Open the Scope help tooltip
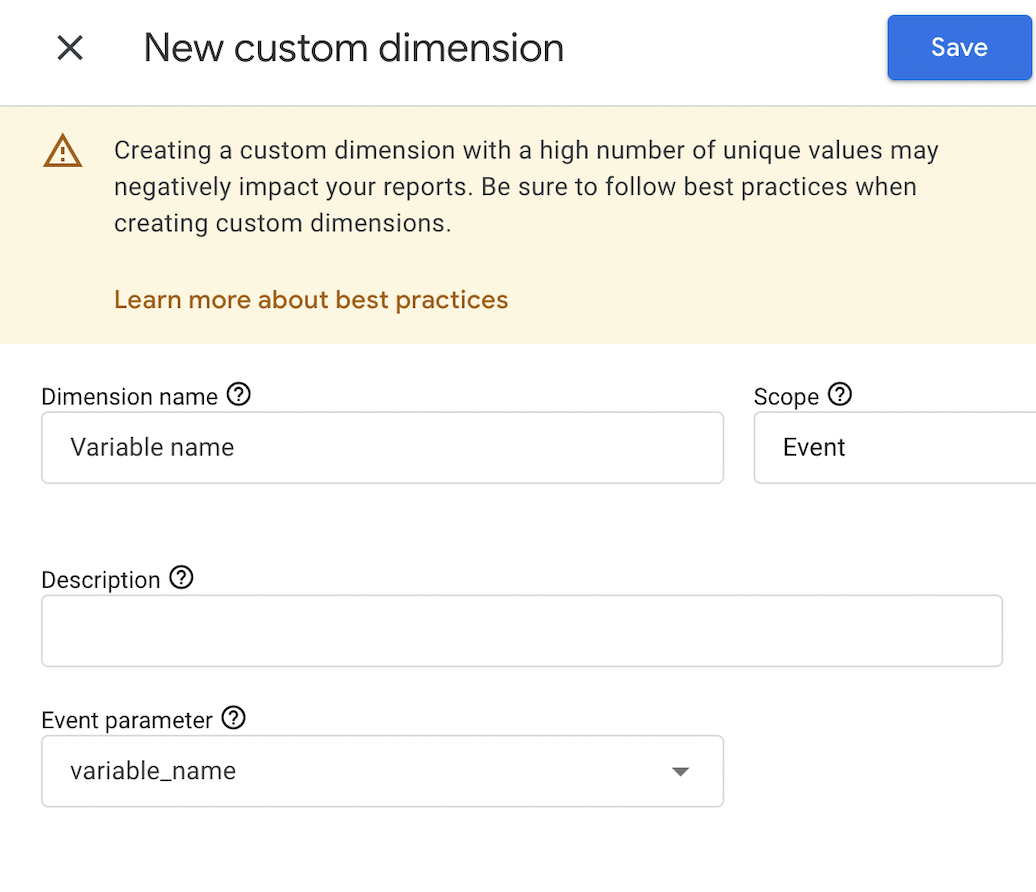Screen dimensions: 1036x892 pyautogui.click(x=841, y=395)
